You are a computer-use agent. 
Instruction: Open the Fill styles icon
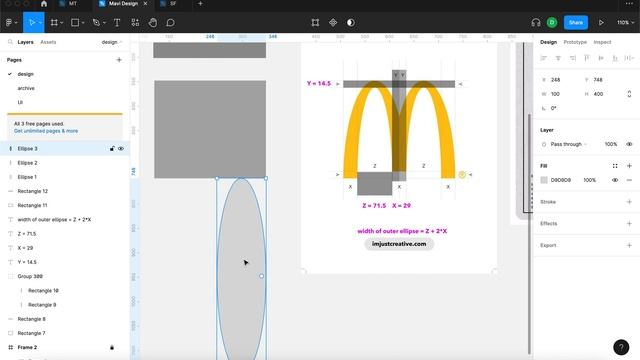[x=615, y=166]
